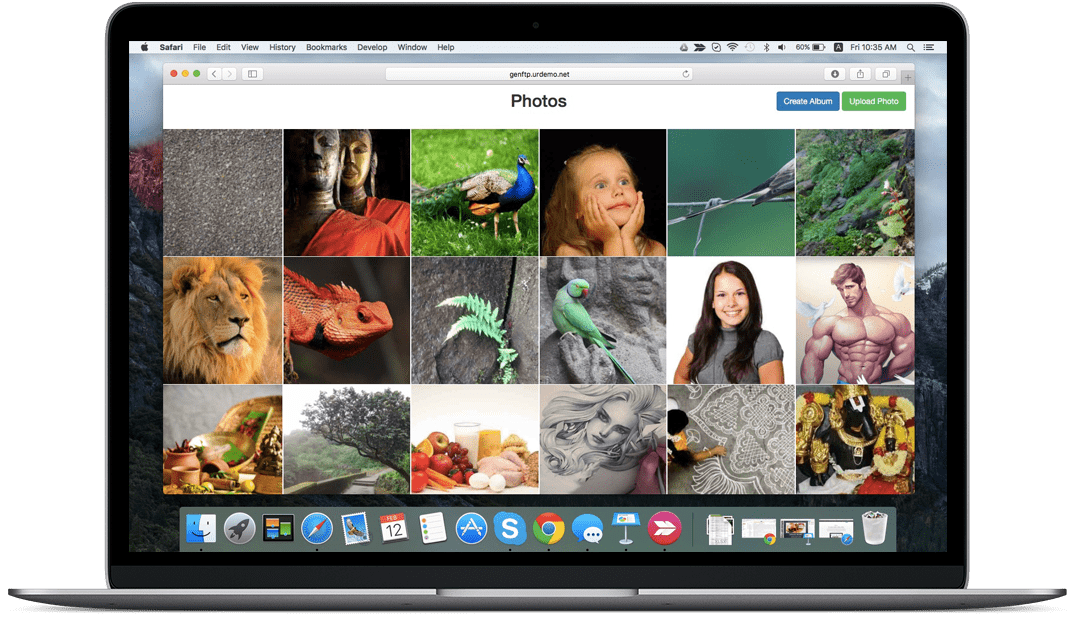Viewport: 1079px width, 617px height.
Task: Expand the Develop menu
Action: (372, 47)
